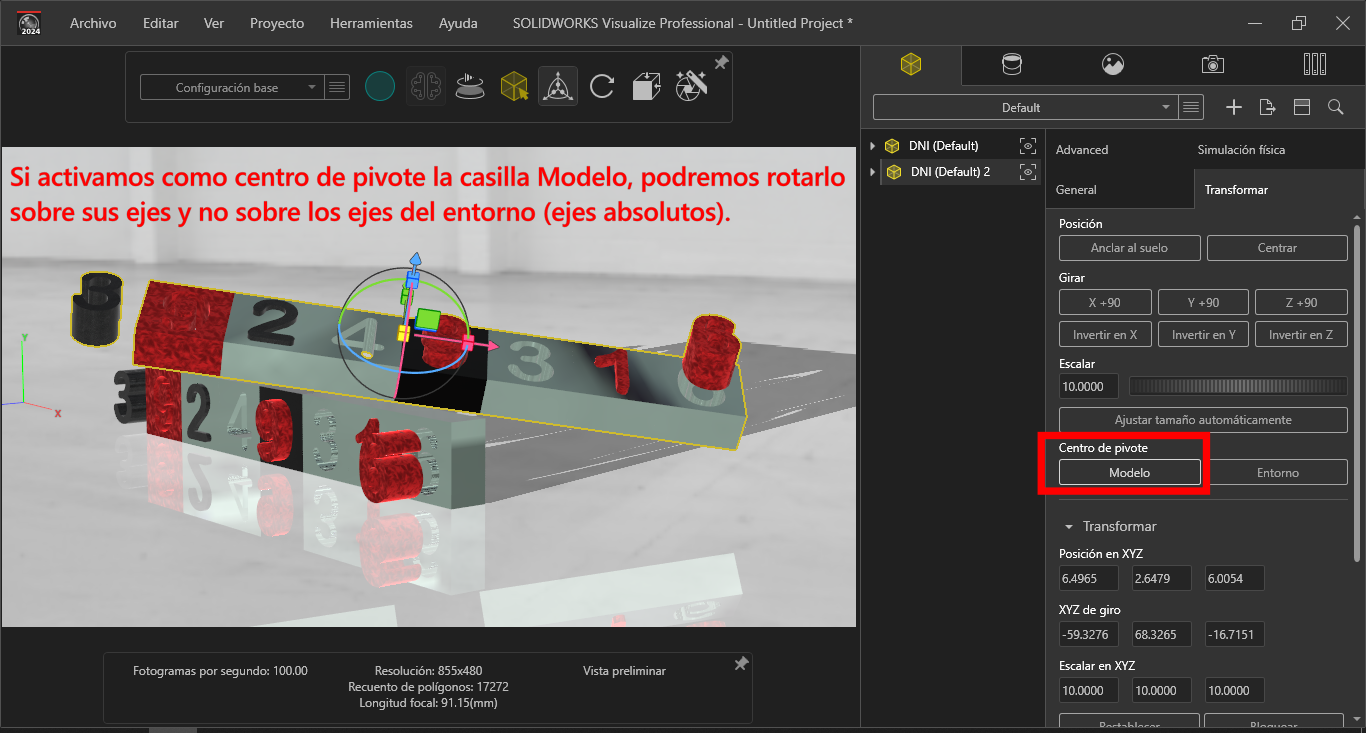The height and width of the screenshot is (733, 1366).
Task: Open the Scenes tab with landscape icon
Action: click(1113, 65)
